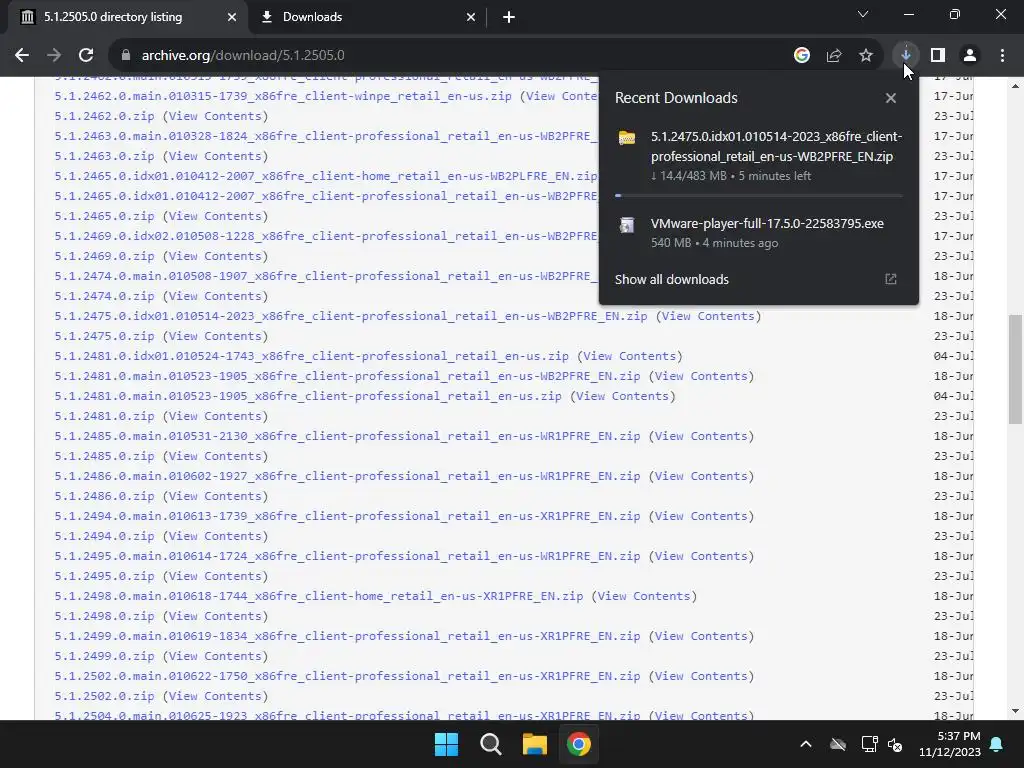The height and width of the screenshot is (768, 1024).
Task: Go back to the previous page
Action: pos(22,56)
